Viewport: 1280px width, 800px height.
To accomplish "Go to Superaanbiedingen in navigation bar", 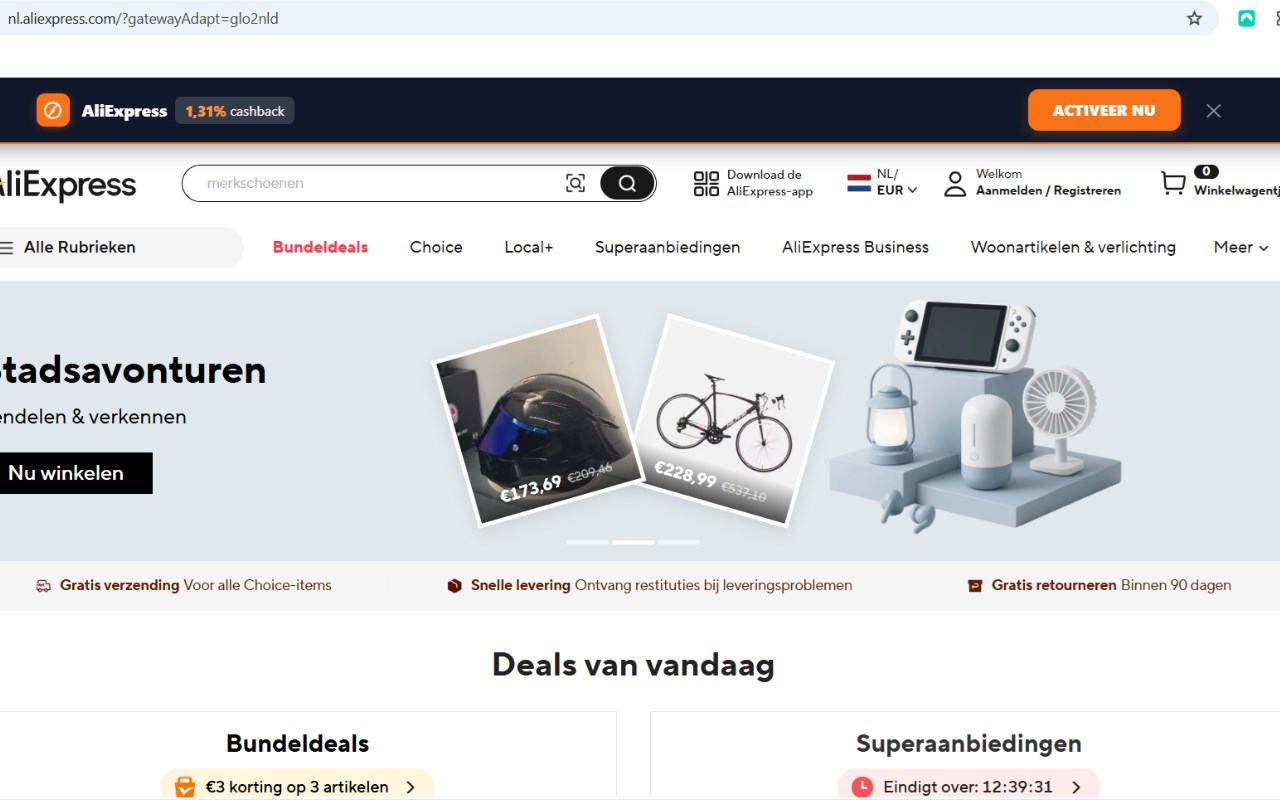I will click(x=667, y=247).
